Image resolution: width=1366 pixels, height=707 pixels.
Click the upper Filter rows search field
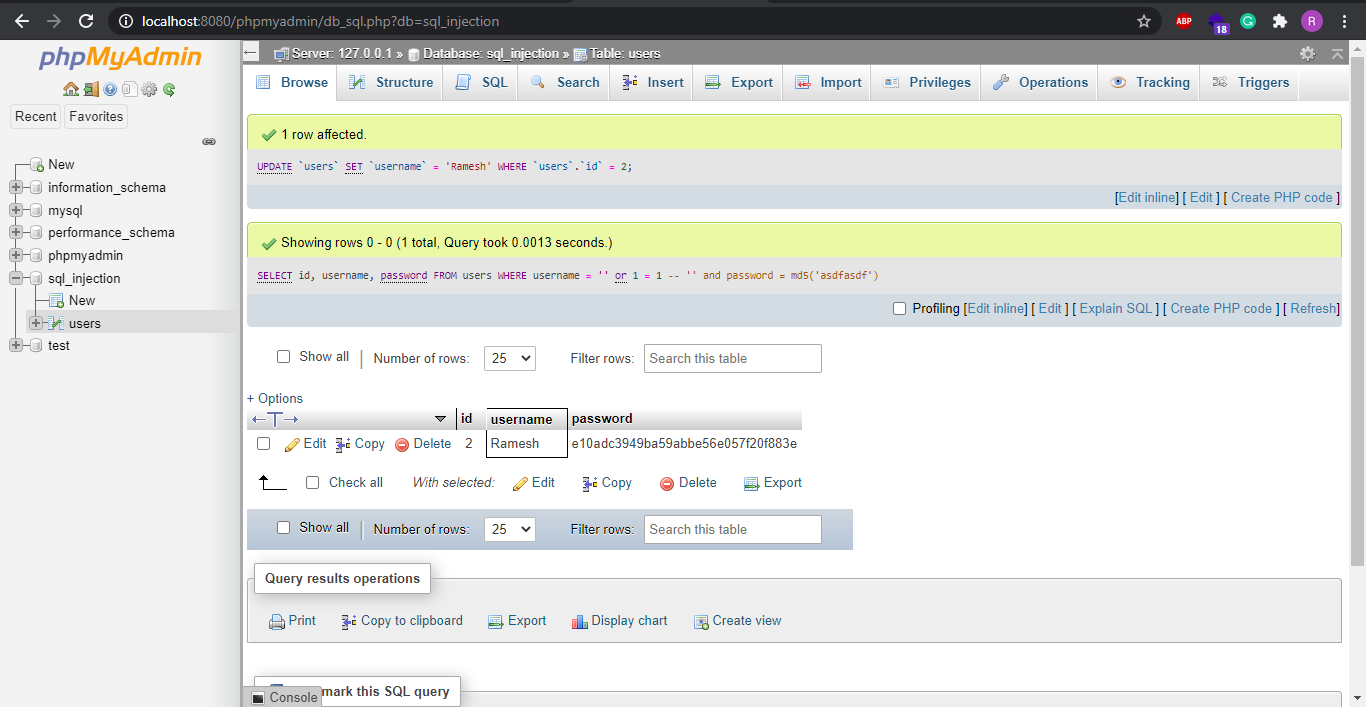[x=732, y=359]
